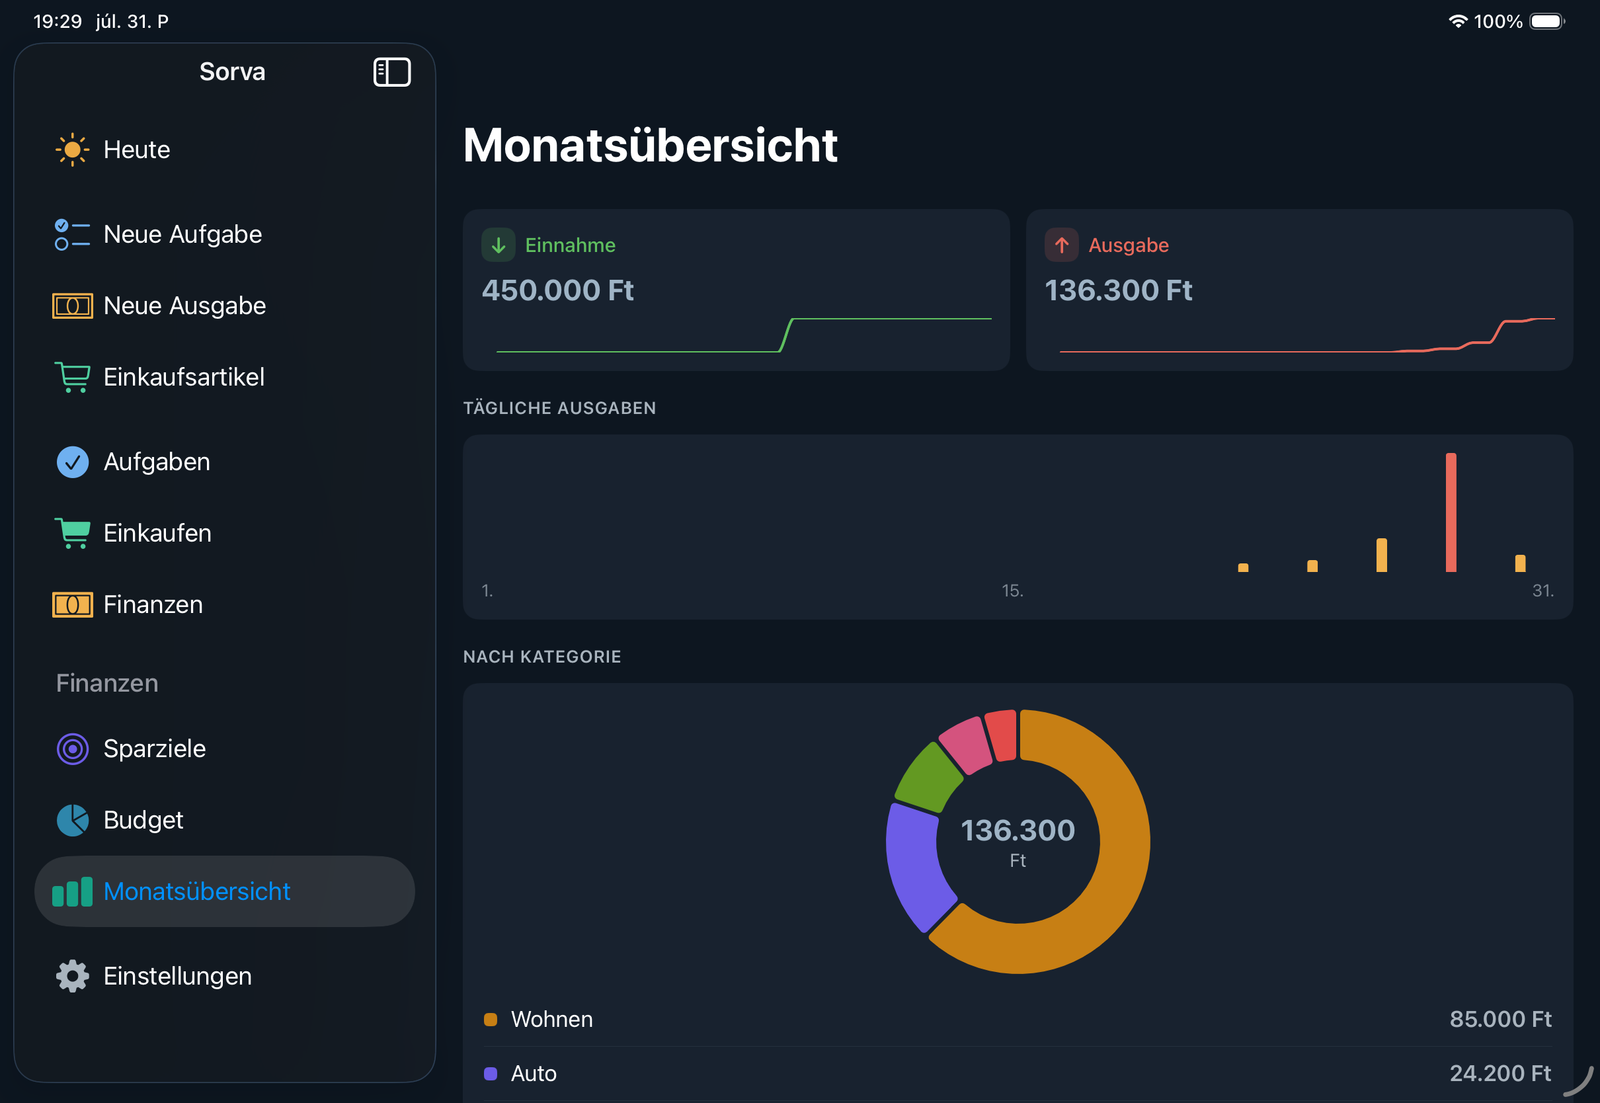Click the purple dot beside Auto legend
This screenshot has width=1600, height=1103.
pos(490,1074)
